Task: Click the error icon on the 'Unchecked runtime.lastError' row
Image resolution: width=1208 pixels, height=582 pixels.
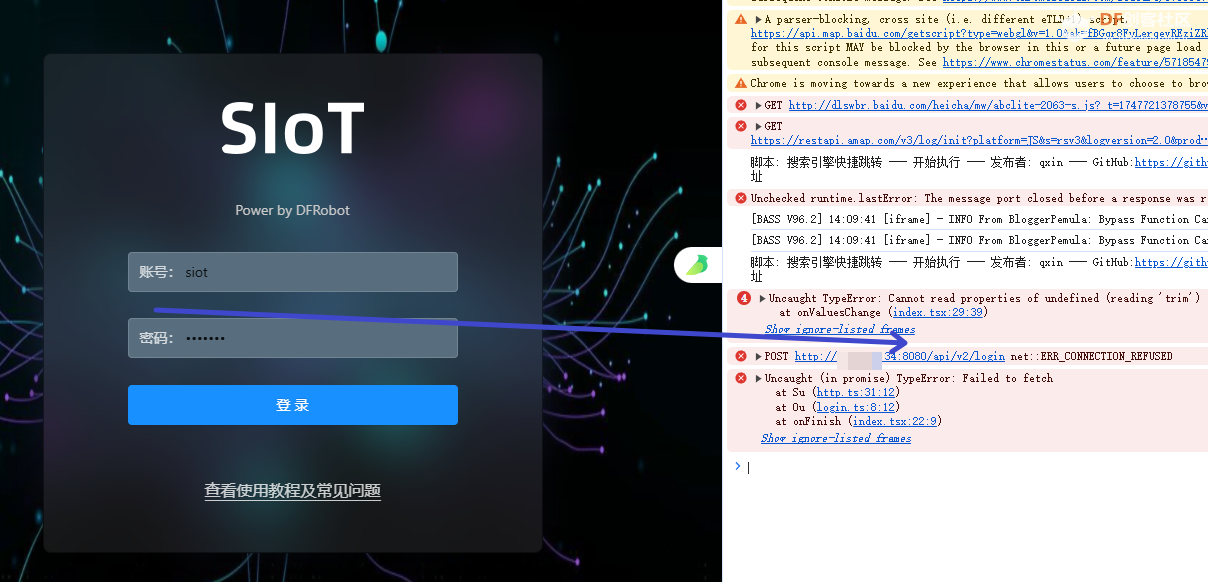Action: click(x=741, y=198)
